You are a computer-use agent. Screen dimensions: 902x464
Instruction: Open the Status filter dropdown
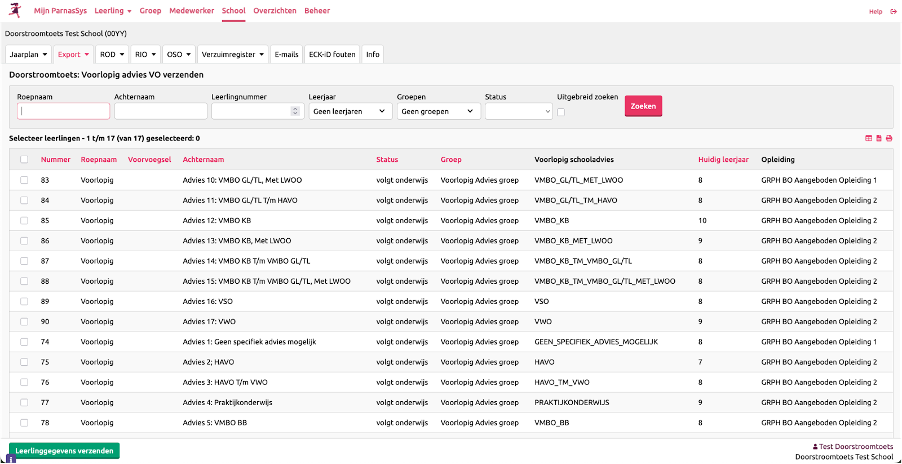[517, 111]
